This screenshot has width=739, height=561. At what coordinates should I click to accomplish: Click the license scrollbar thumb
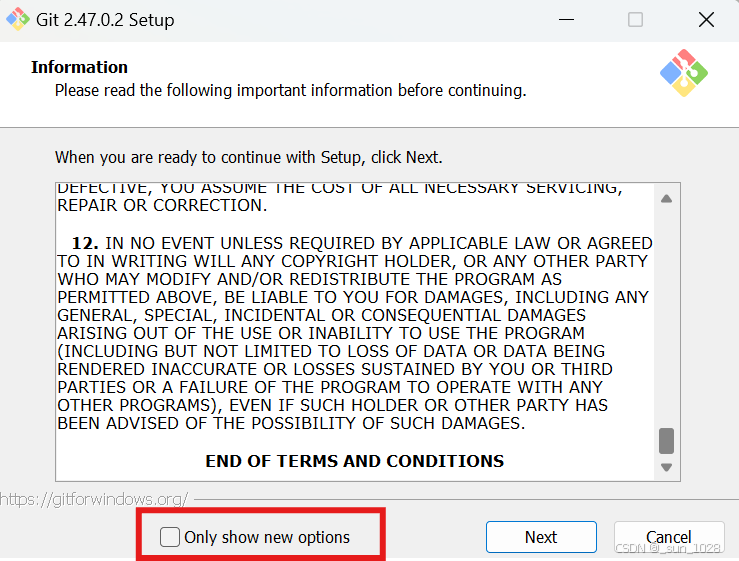[667, 441]
